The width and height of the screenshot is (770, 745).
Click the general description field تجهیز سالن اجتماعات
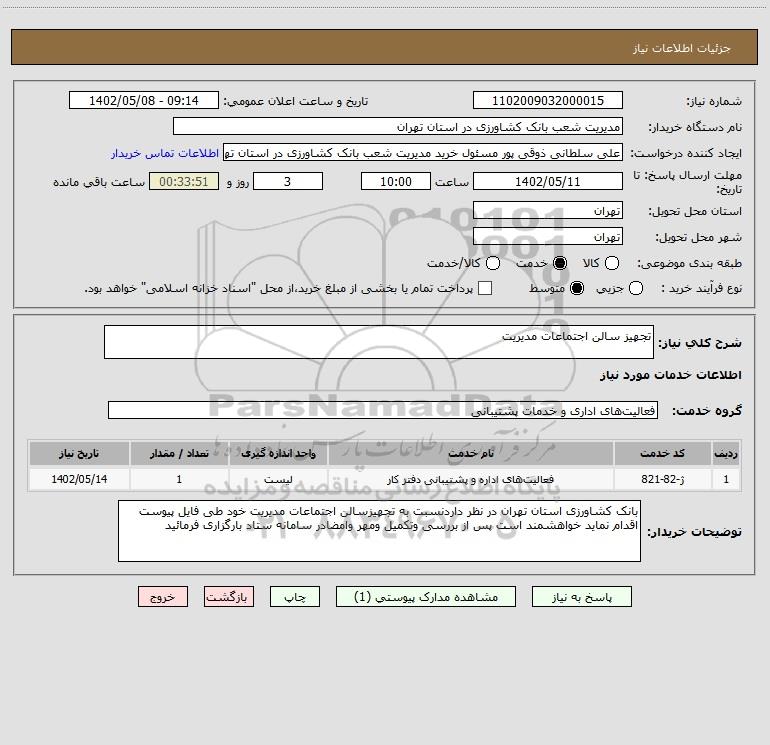[x=379, y=342]
